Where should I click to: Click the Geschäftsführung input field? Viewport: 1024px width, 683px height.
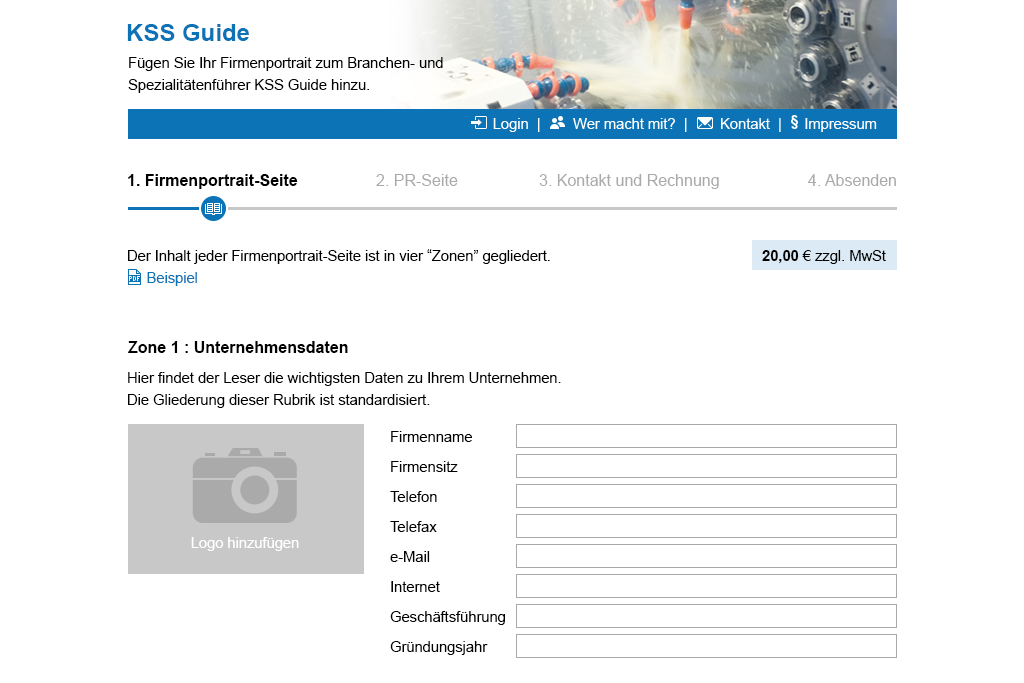point(706,616)
